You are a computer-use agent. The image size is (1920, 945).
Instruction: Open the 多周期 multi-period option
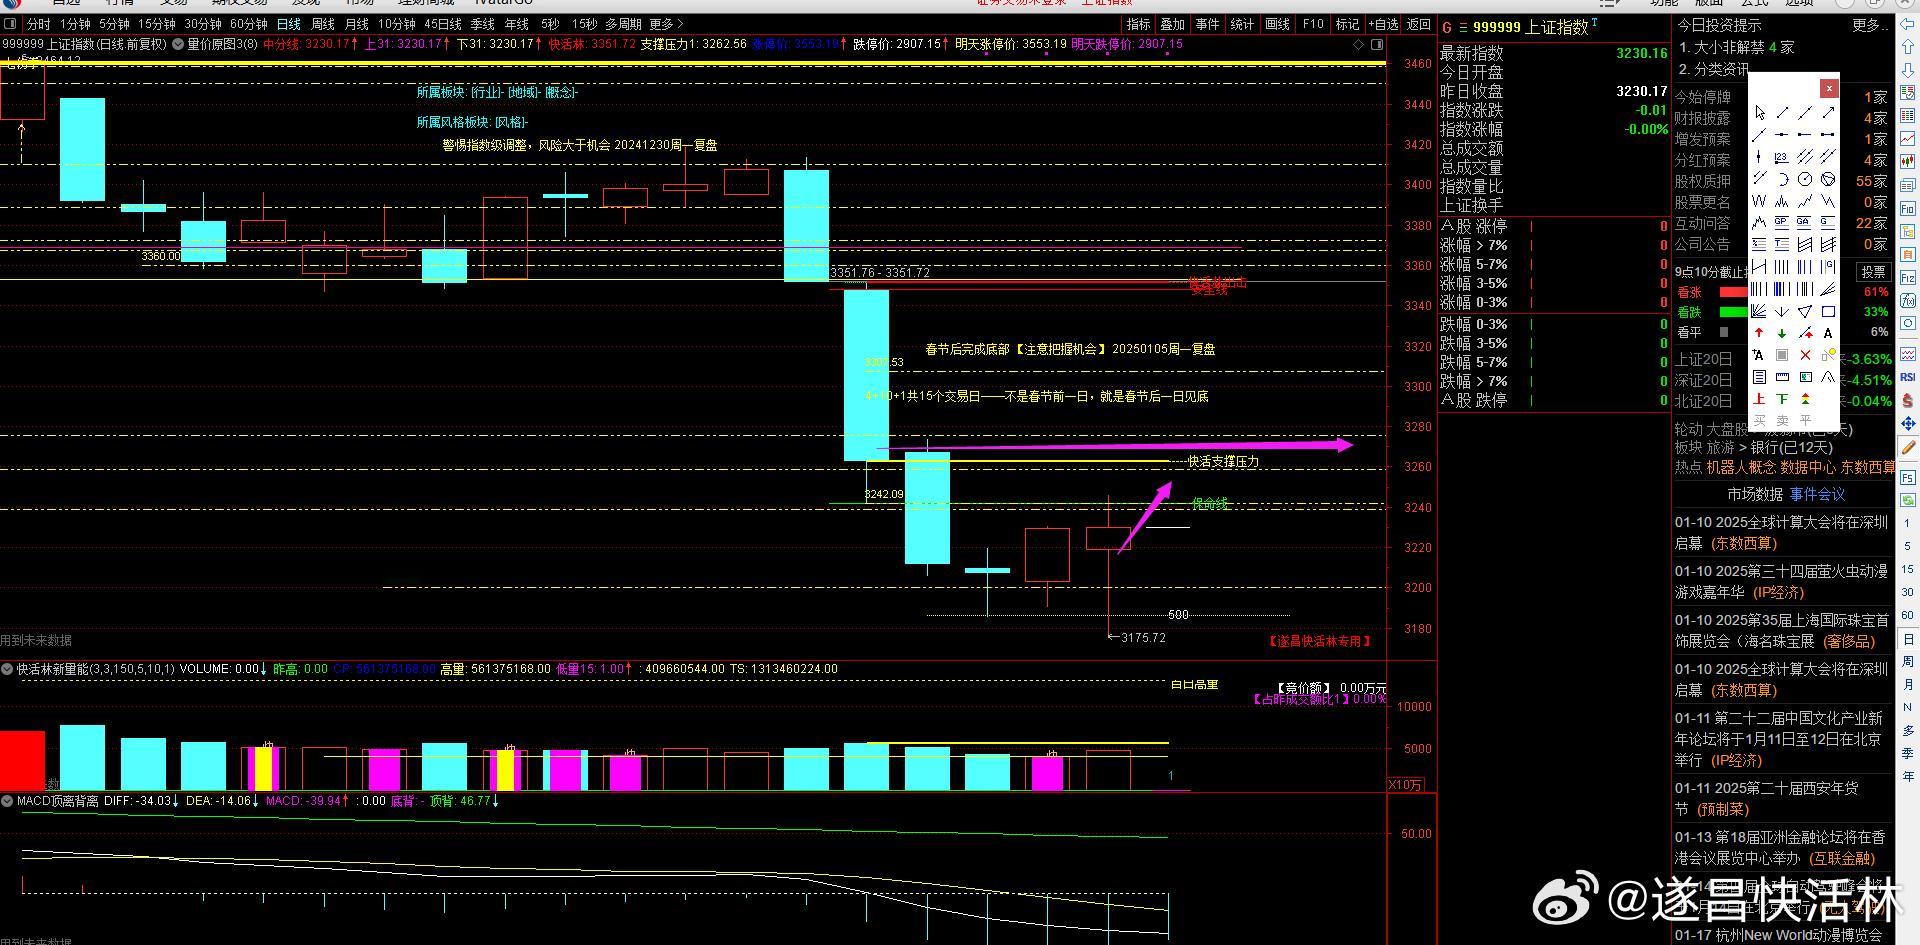(x=623, y=24)
